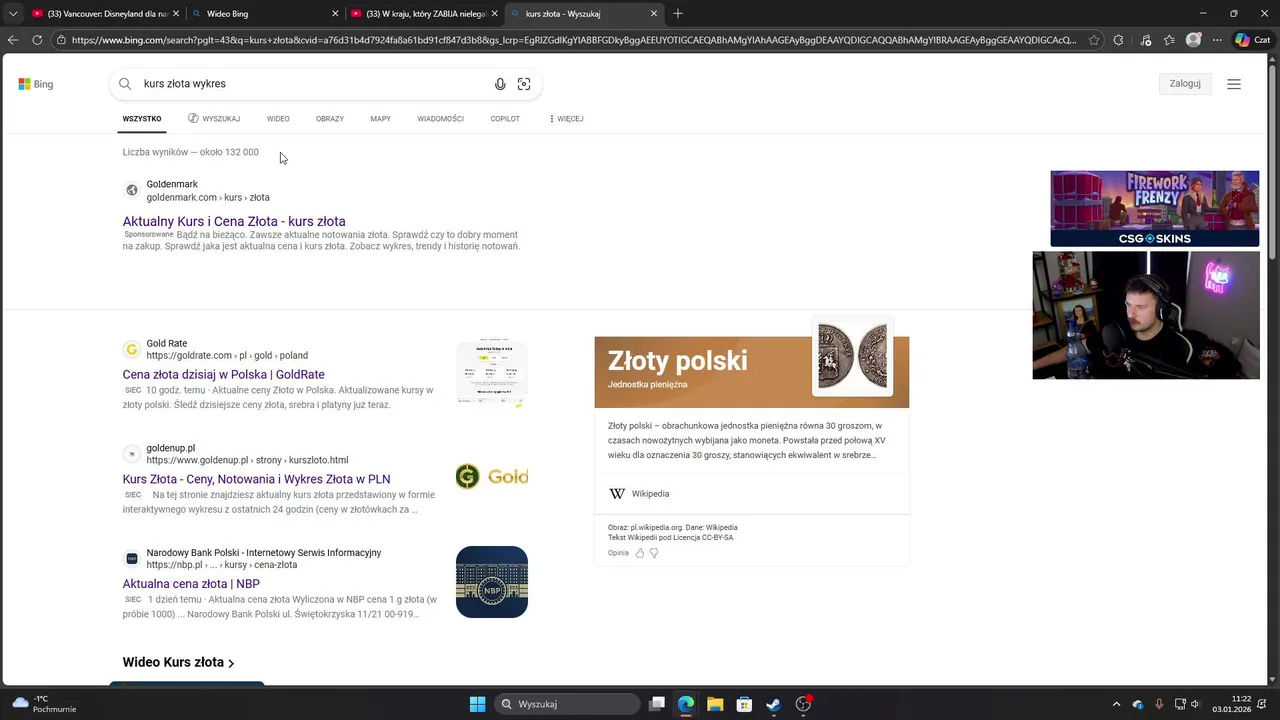Expand the WIĘCEJ dropdown menu

point(566,119)
